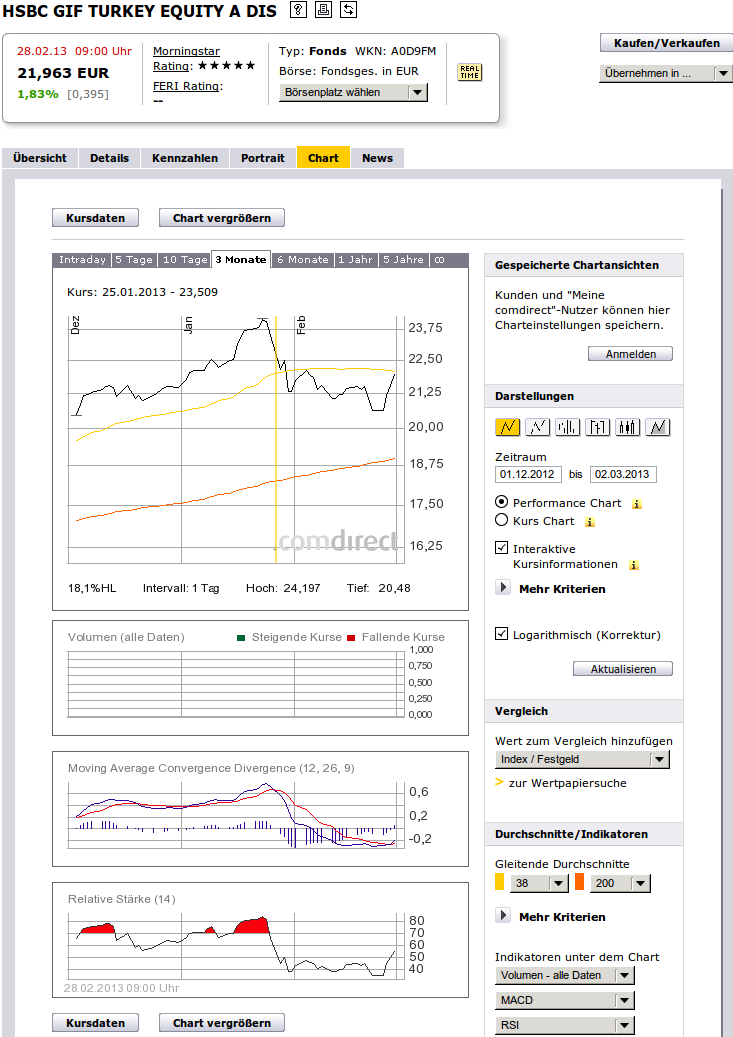Select the OHLC chart display icon

597,427
